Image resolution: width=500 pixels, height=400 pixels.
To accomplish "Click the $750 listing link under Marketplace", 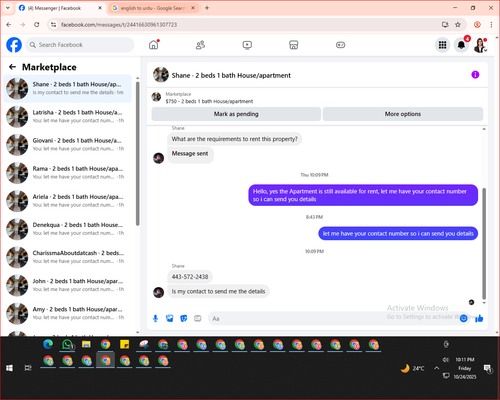I will (x=209, y=101).
